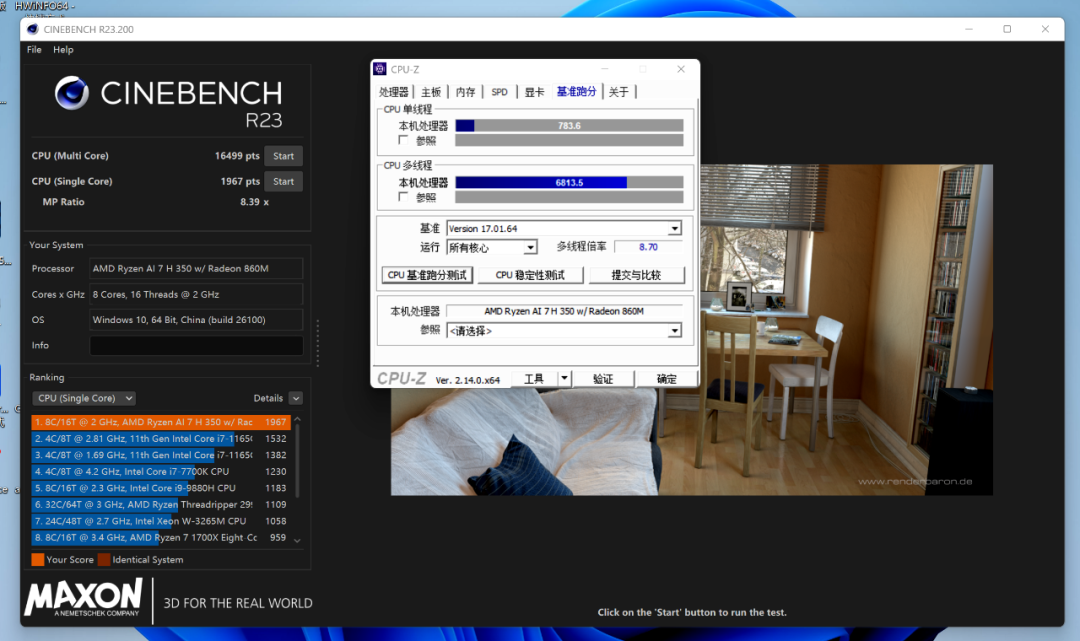Switch to the 关于 tab in CPU-Z
This screenshot has height=641, width=1080.
[x=619, y=92]
